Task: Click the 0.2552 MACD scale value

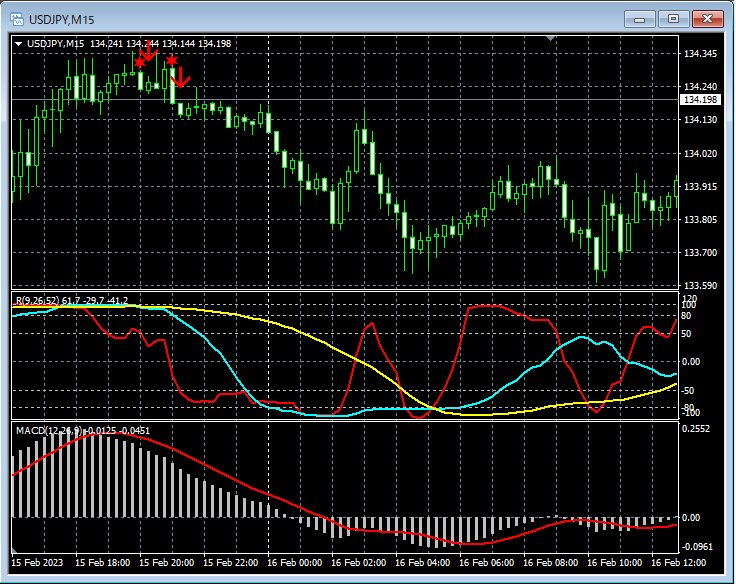Action: click(696, 429)
